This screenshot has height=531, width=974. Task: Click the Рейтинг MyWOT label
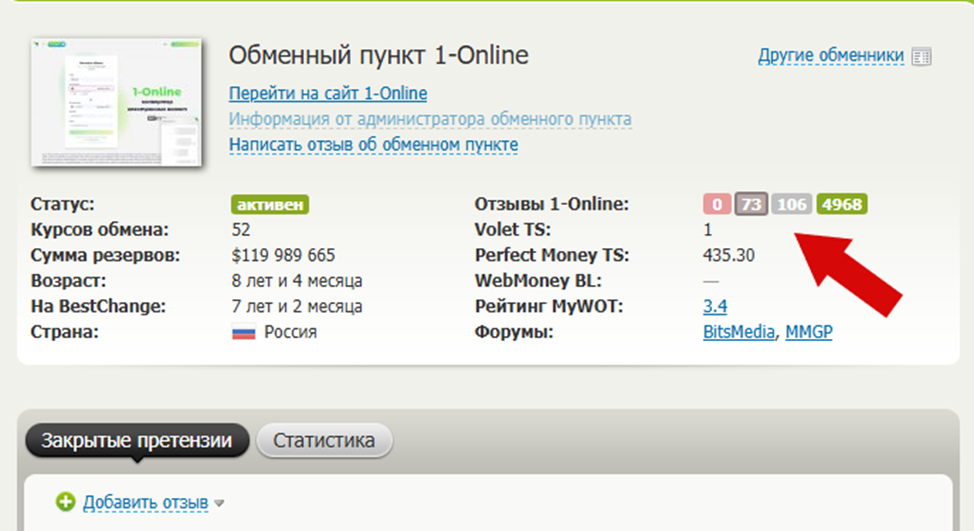(x=548, y=306)
